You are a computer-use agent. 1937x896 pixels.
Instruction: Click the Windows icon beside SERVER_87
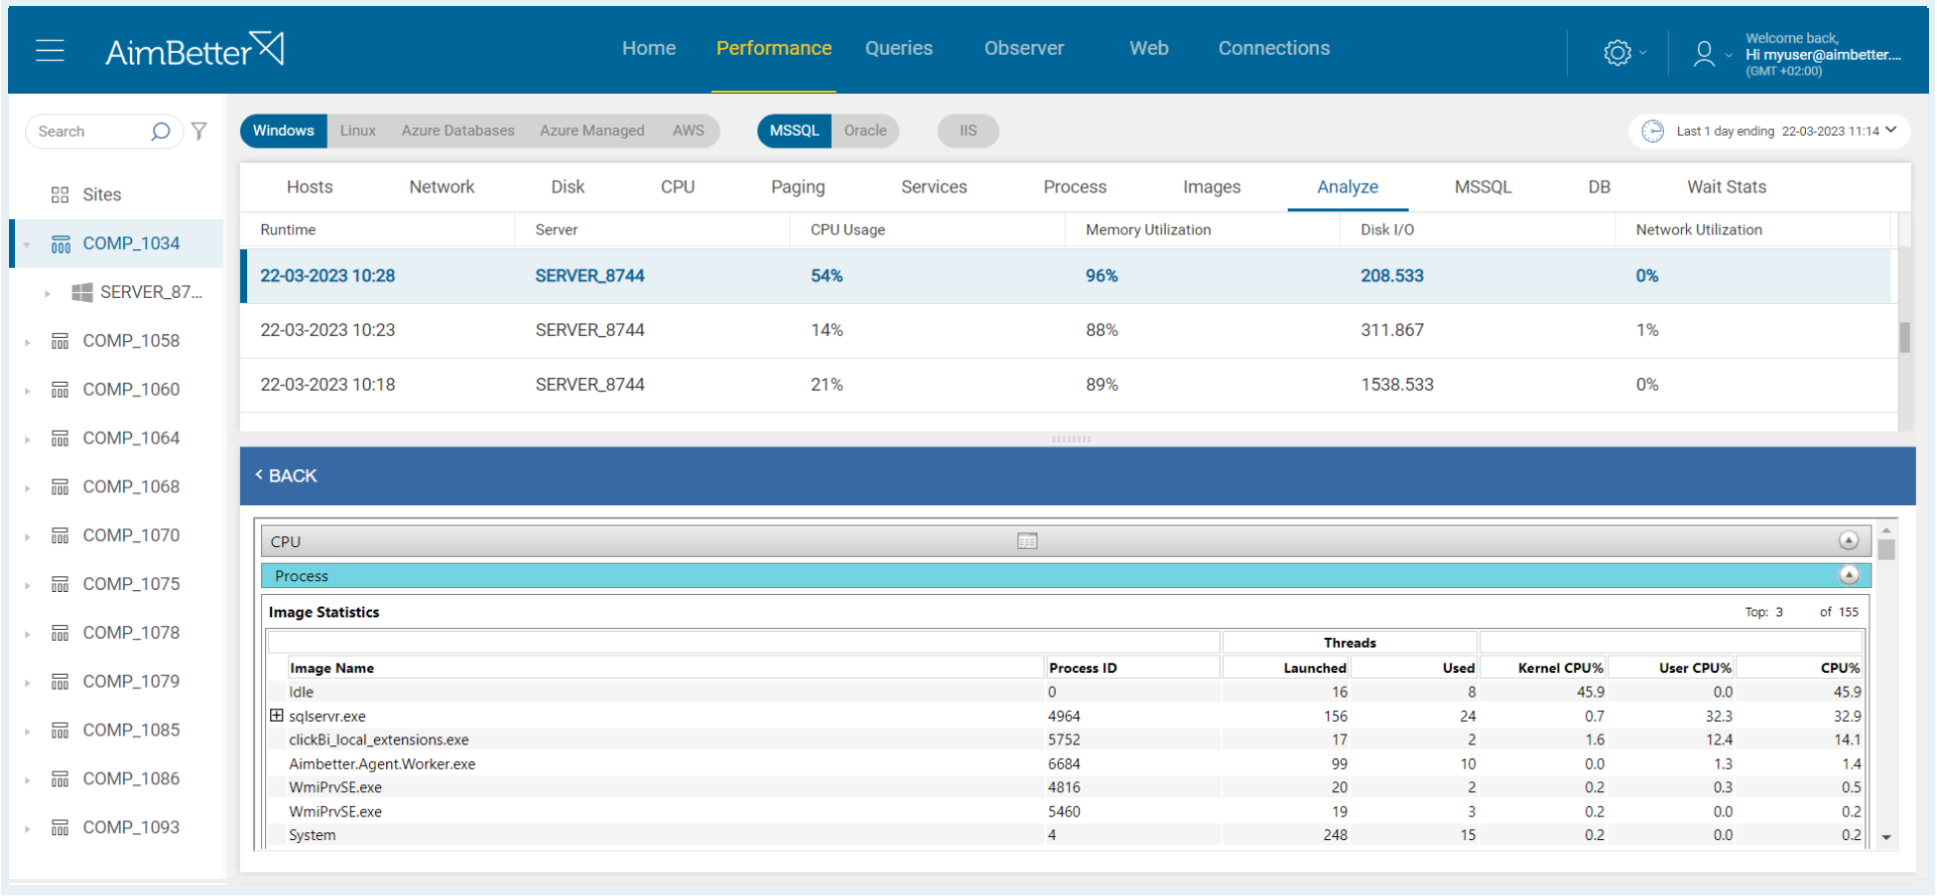[x=82, y=292]
